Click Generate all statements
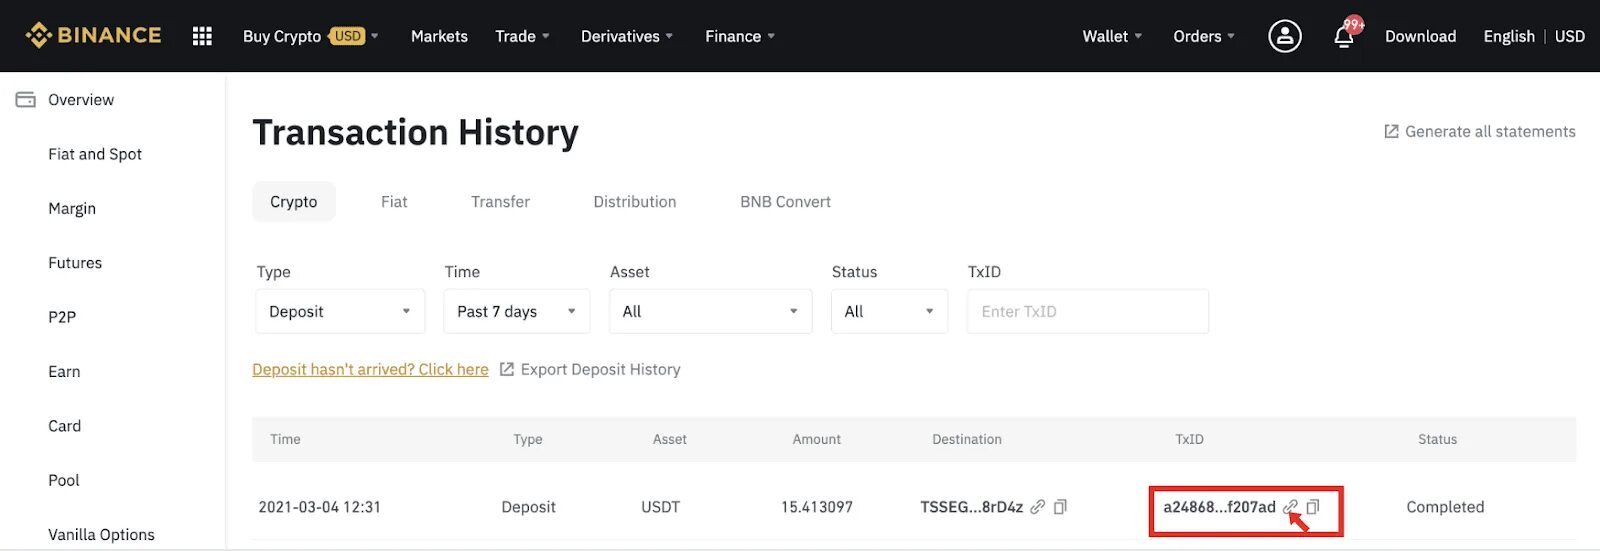This screenshot has width=1600, height=551. click(x=1479, y=132)
